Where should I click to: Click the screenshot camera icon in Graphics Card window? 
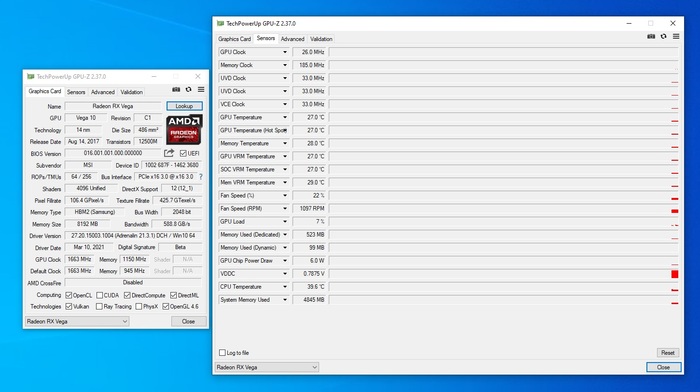(x=176, y=90)
